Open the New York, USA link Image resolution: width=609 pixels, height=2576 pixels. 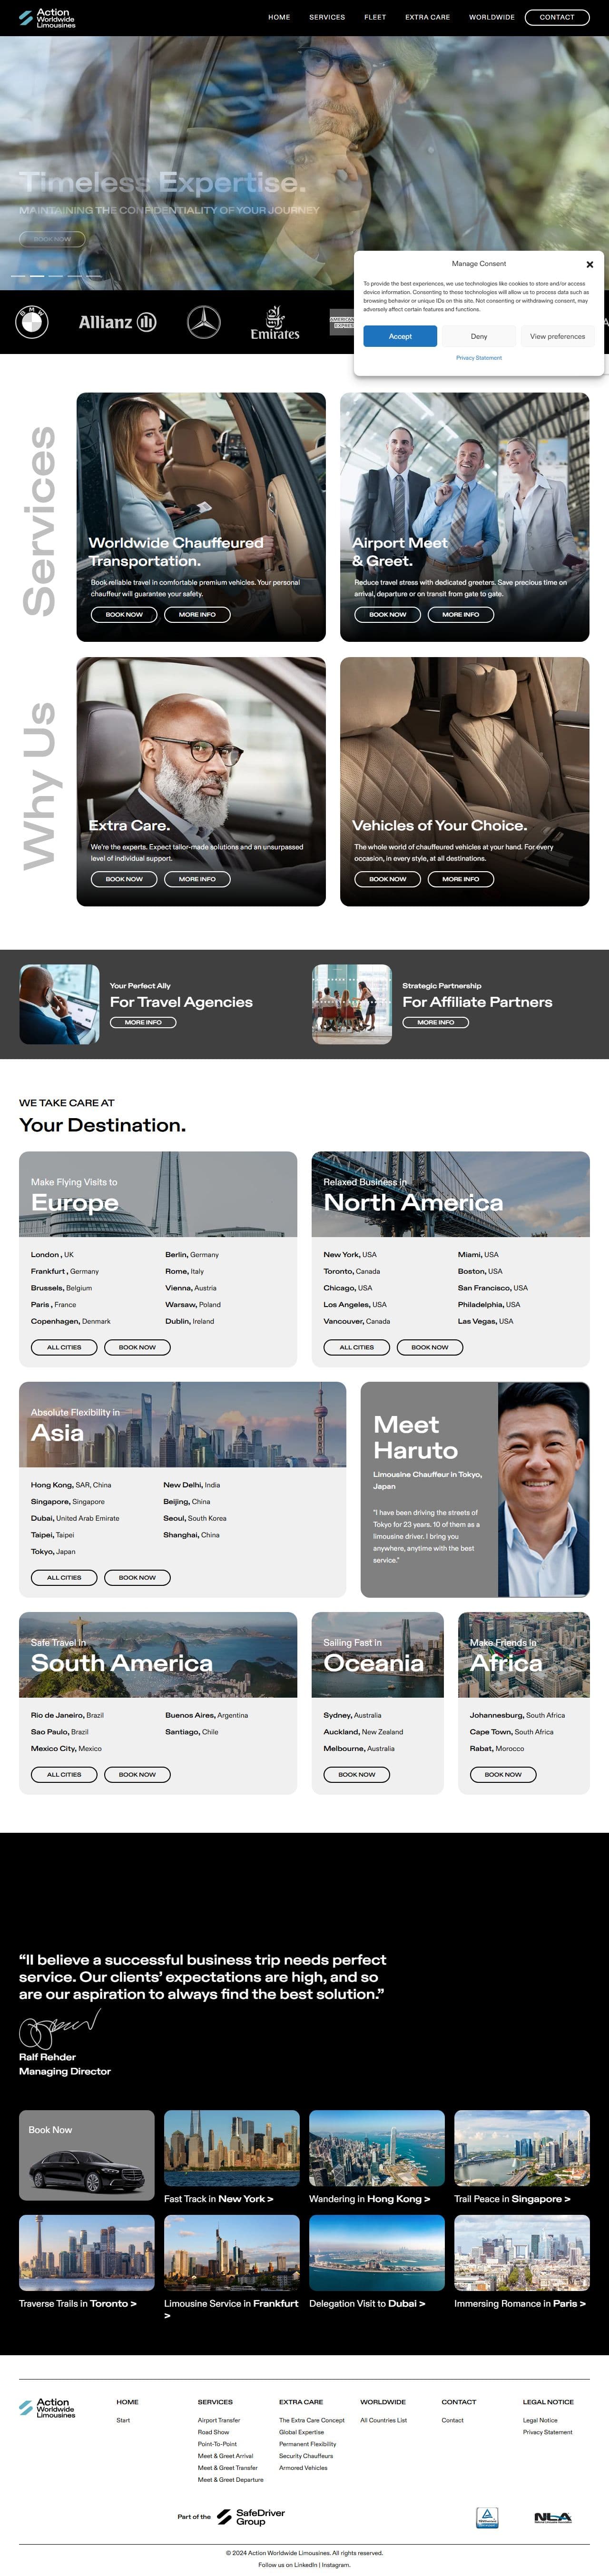tap(350, 1254)
